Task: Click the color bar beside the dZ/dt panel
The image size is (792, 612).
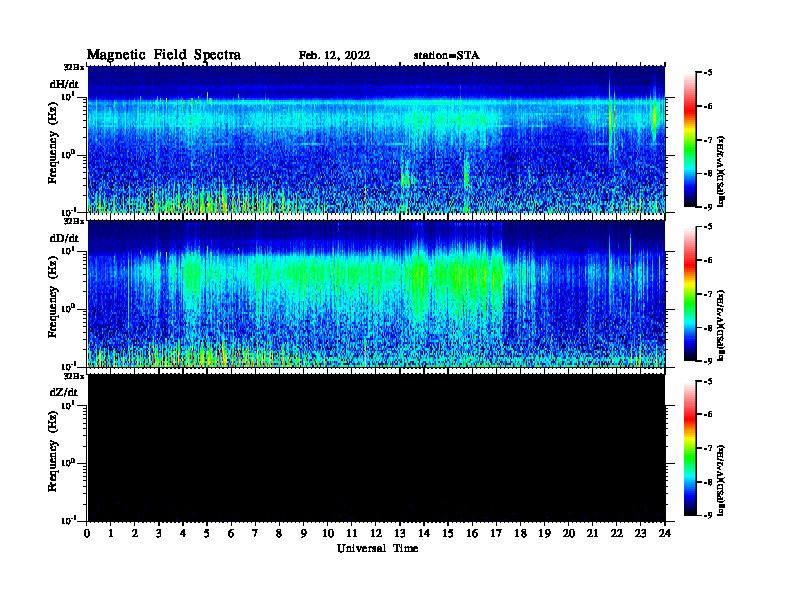Action: point(690,448)
